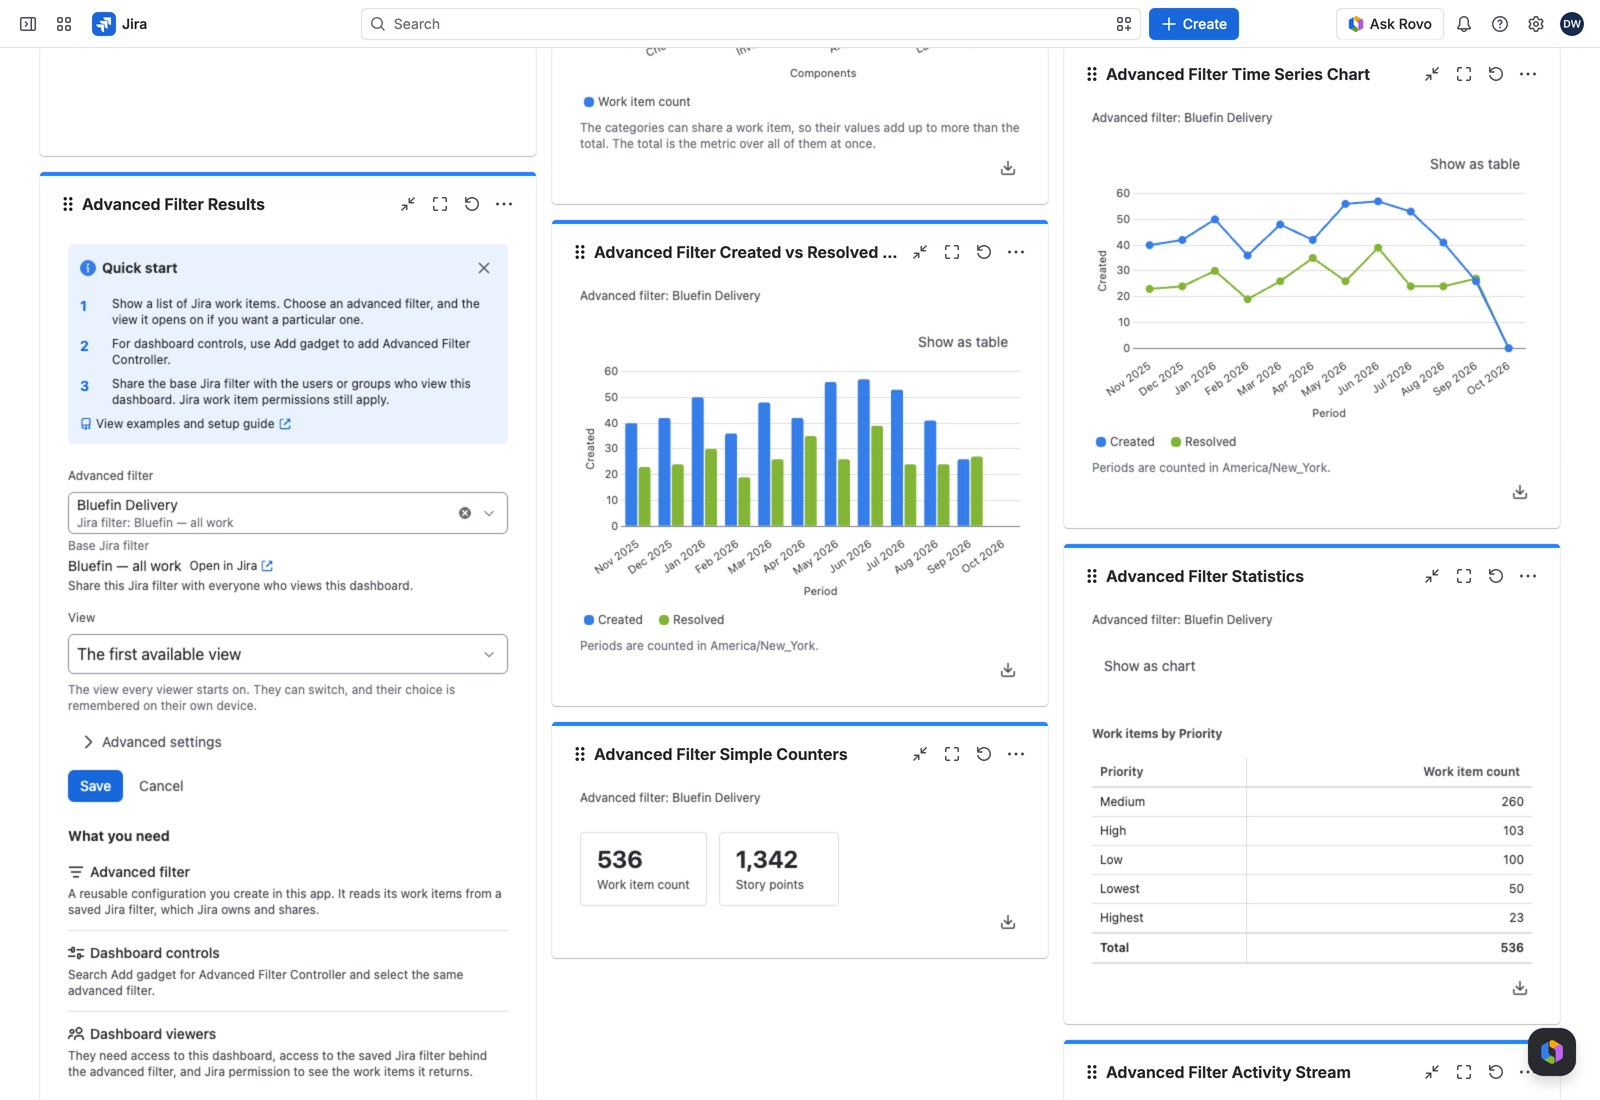This screenshot has height=1100, width=1600.
Task: Click the Jira logo
Action: click(x=120, y=24)
